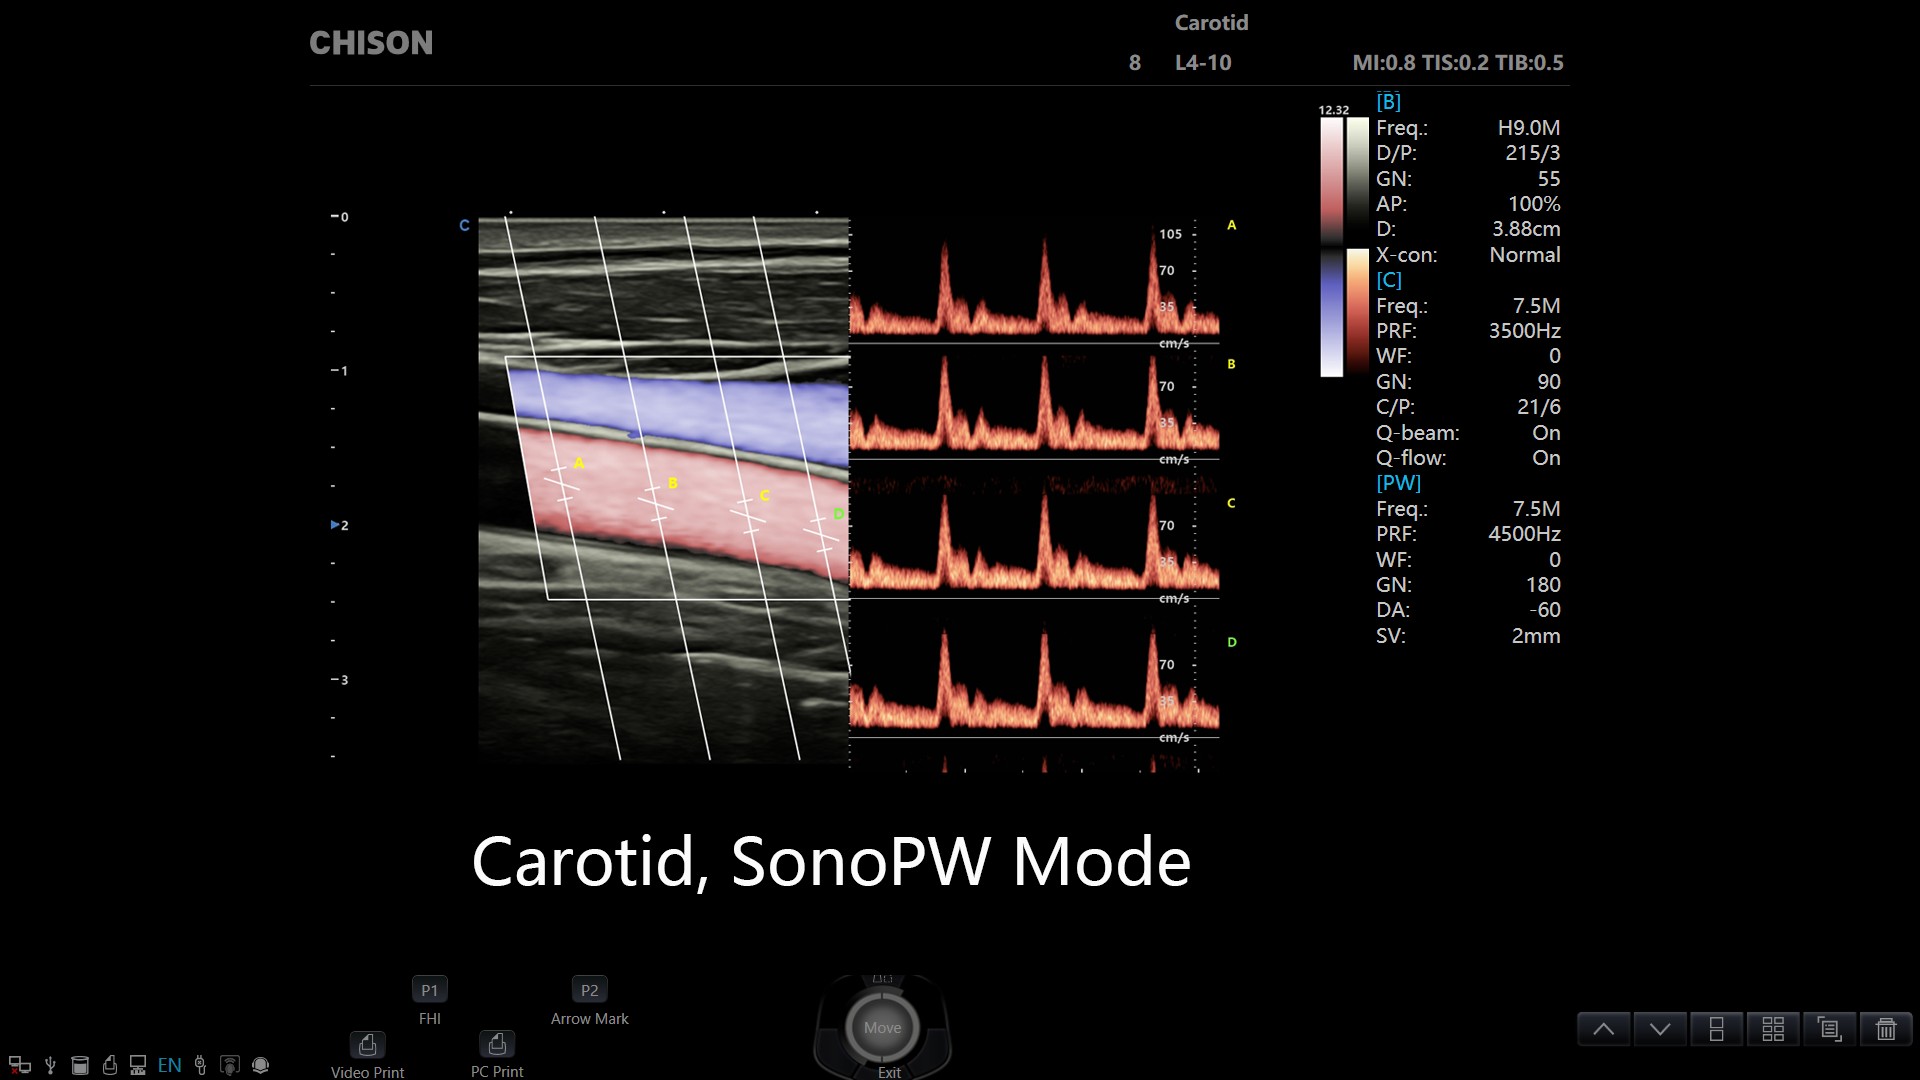Click the Q-flow On value

click(x=1546, y=458)
